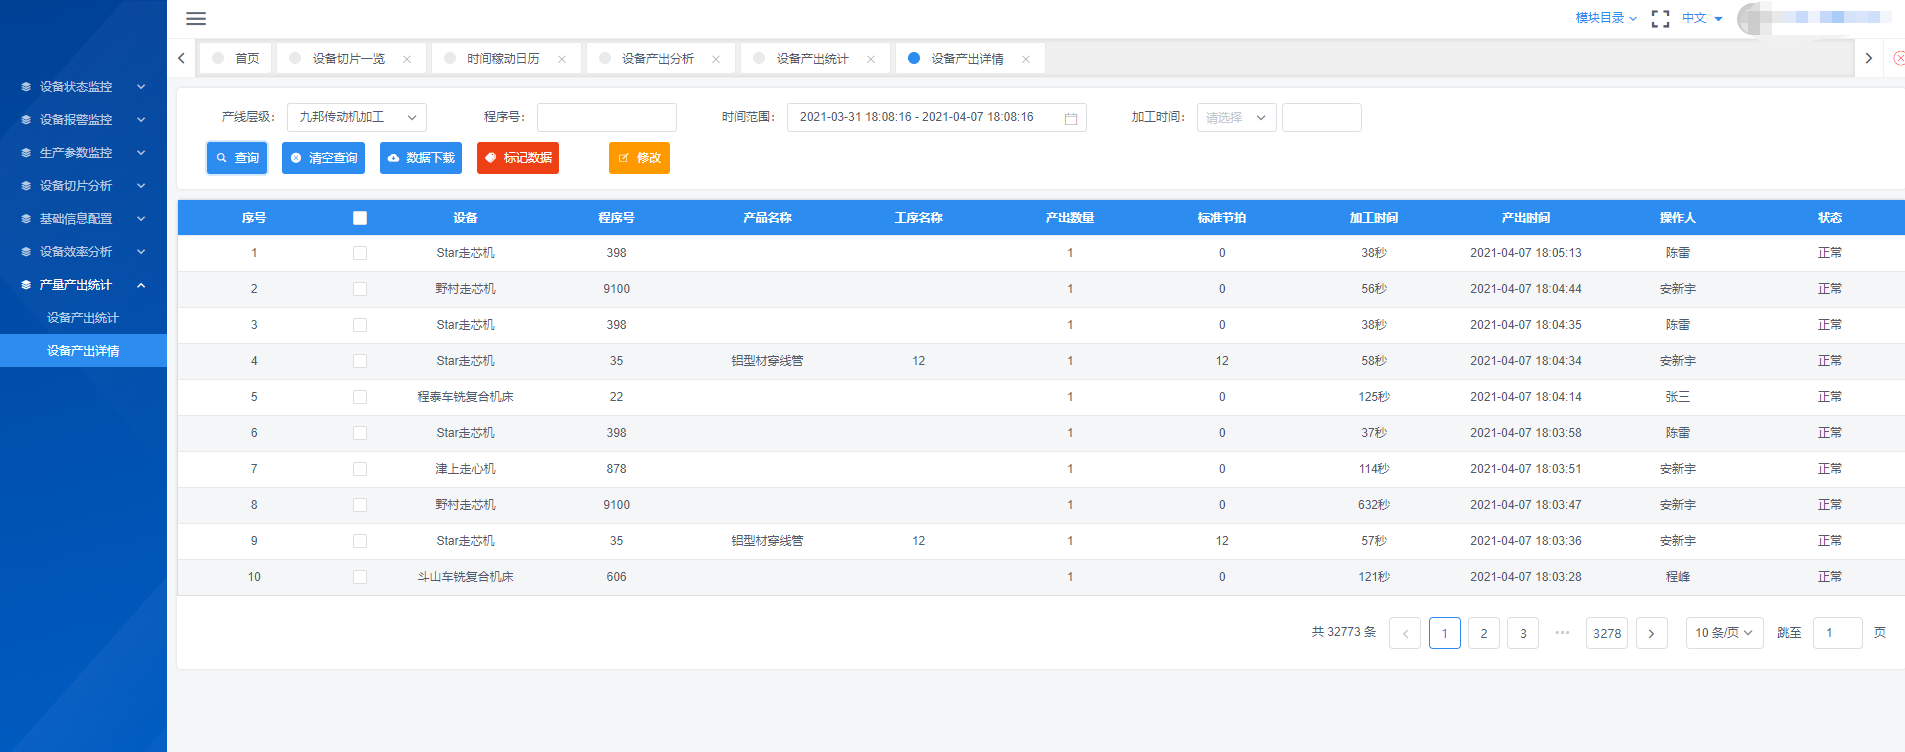Click the 设备效率分析 layers icon

click(x=26, y=252)
